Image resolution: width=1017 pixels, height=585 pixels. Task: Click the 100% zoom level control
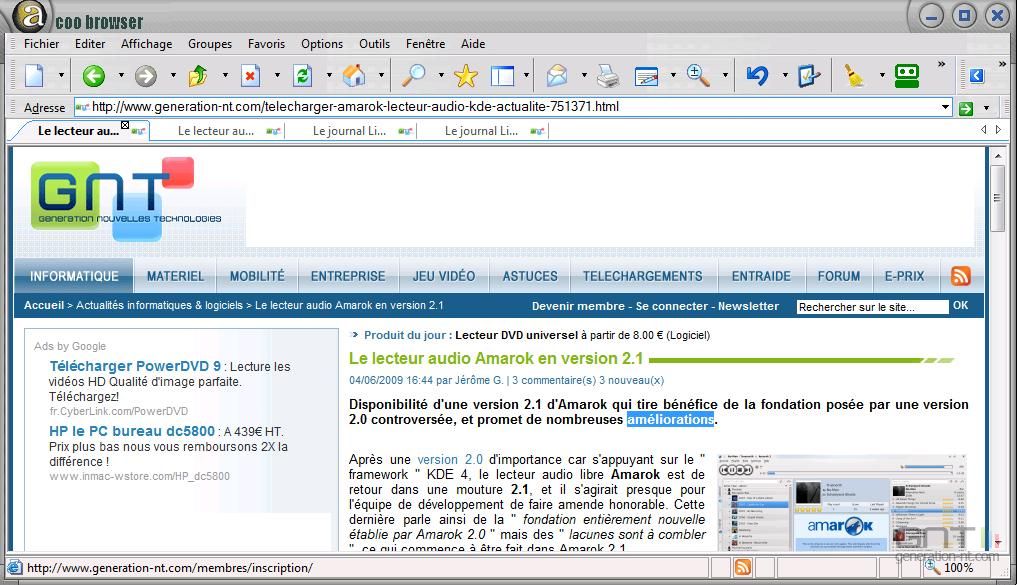pos(958,568)
